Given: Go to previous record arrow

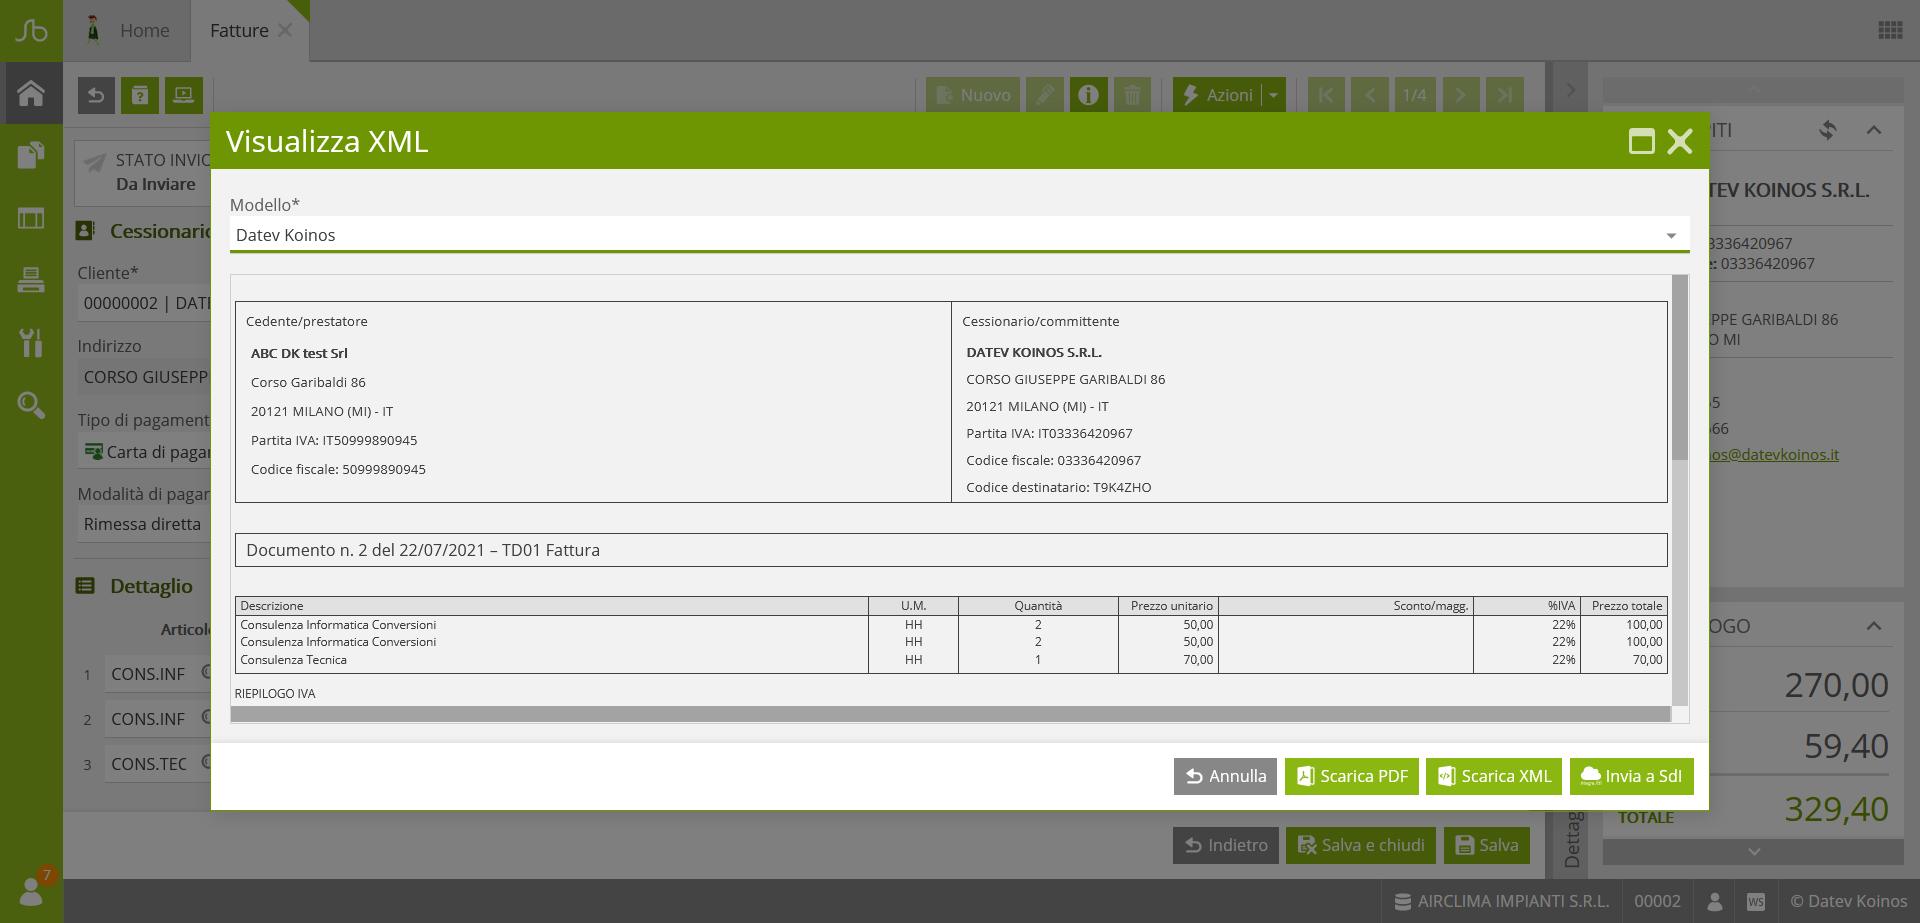Looking at the screenshot, I should pos(1370,95).
